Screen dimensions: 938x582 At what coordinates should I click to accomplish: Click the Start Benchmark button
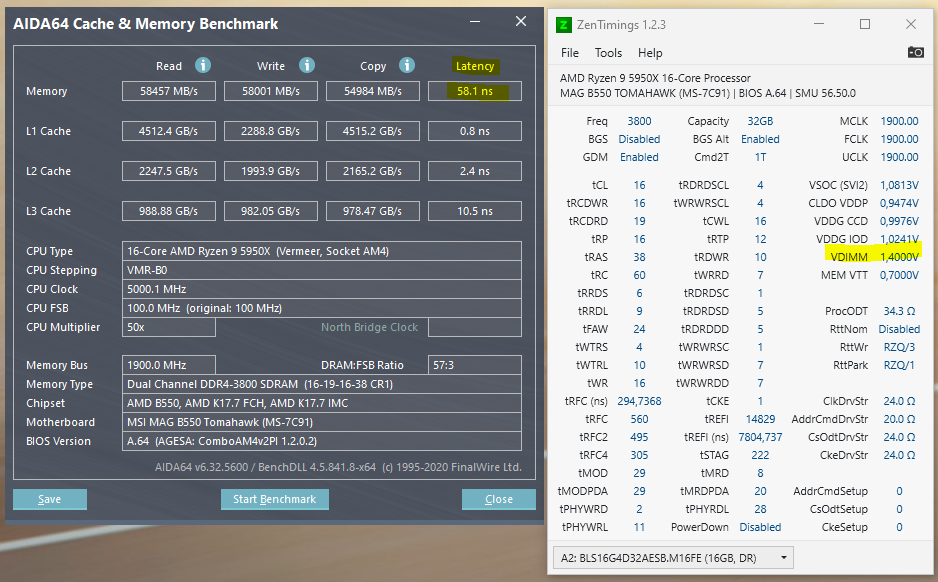pyautogui.click(x=275, y=499)
